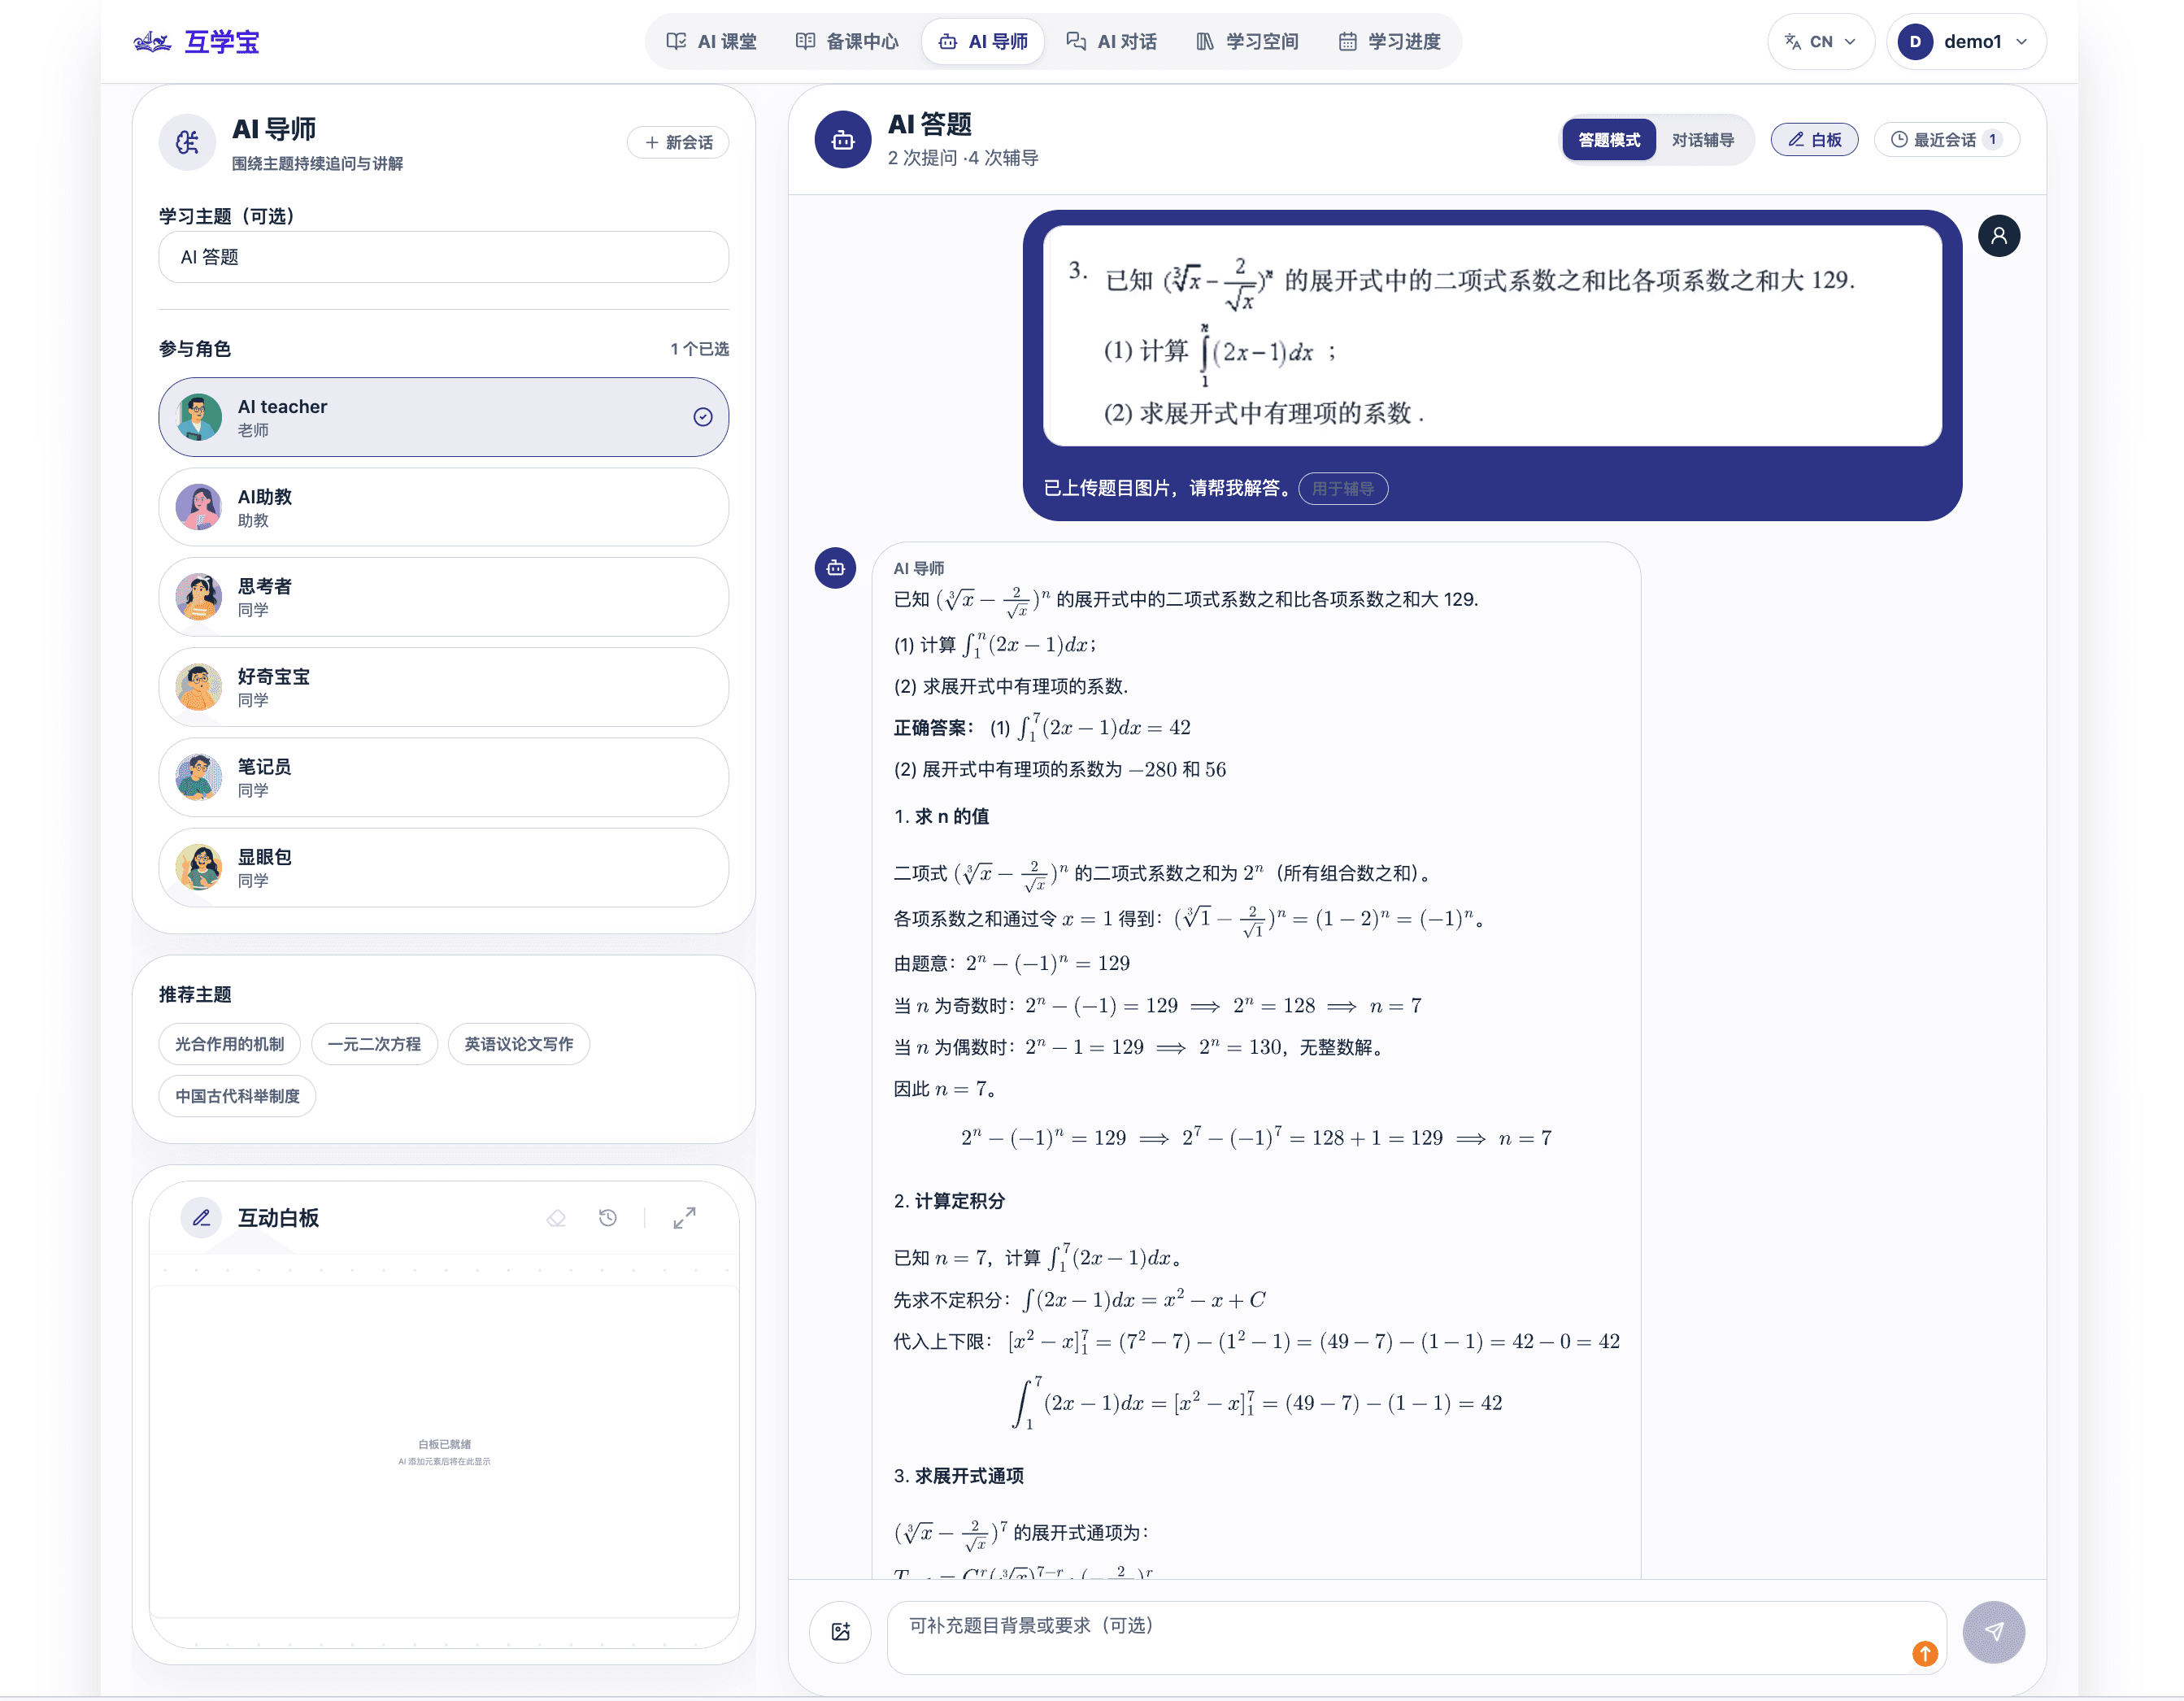Open the AI 对话 tab
Screen dimensions: 2184x1701
tap(1111, 42)
